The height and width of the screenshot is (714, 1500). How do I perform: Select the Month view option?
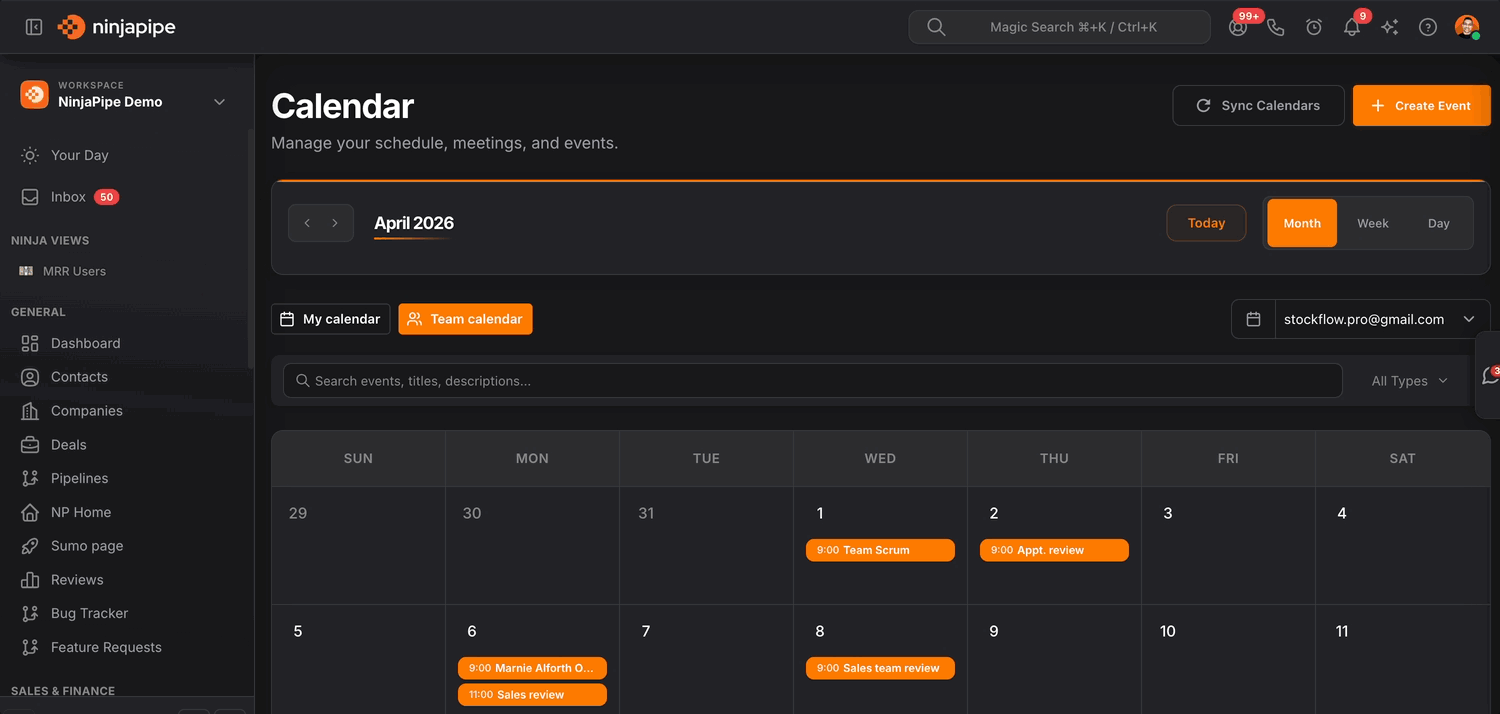click(x=1302, y=223)
